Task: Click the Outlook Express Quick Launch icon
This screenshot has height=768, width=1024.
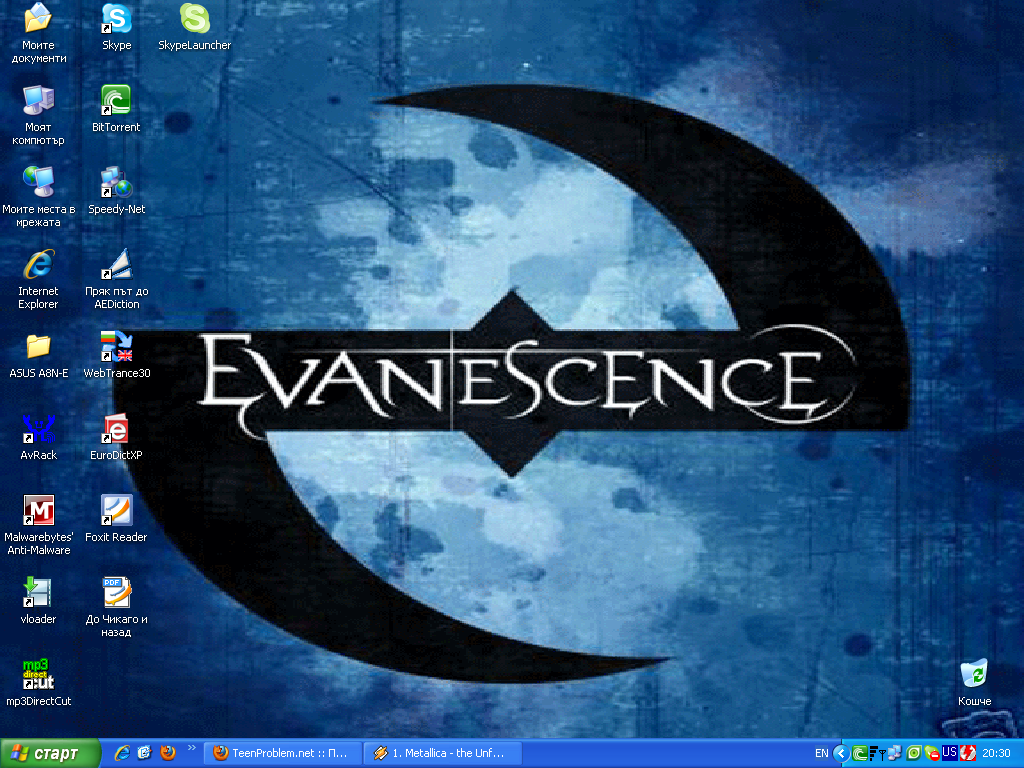Action: tap(144, 753)
